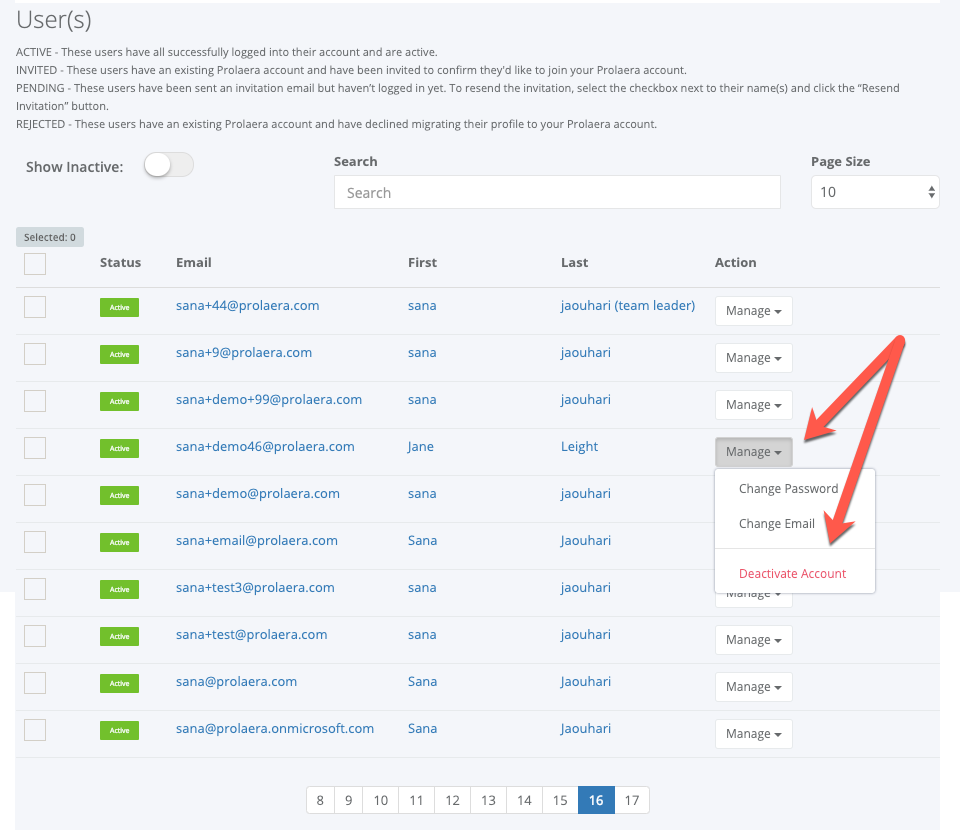The image size is (960, 830).
Task: Click the Status column header
Action: 120,263
